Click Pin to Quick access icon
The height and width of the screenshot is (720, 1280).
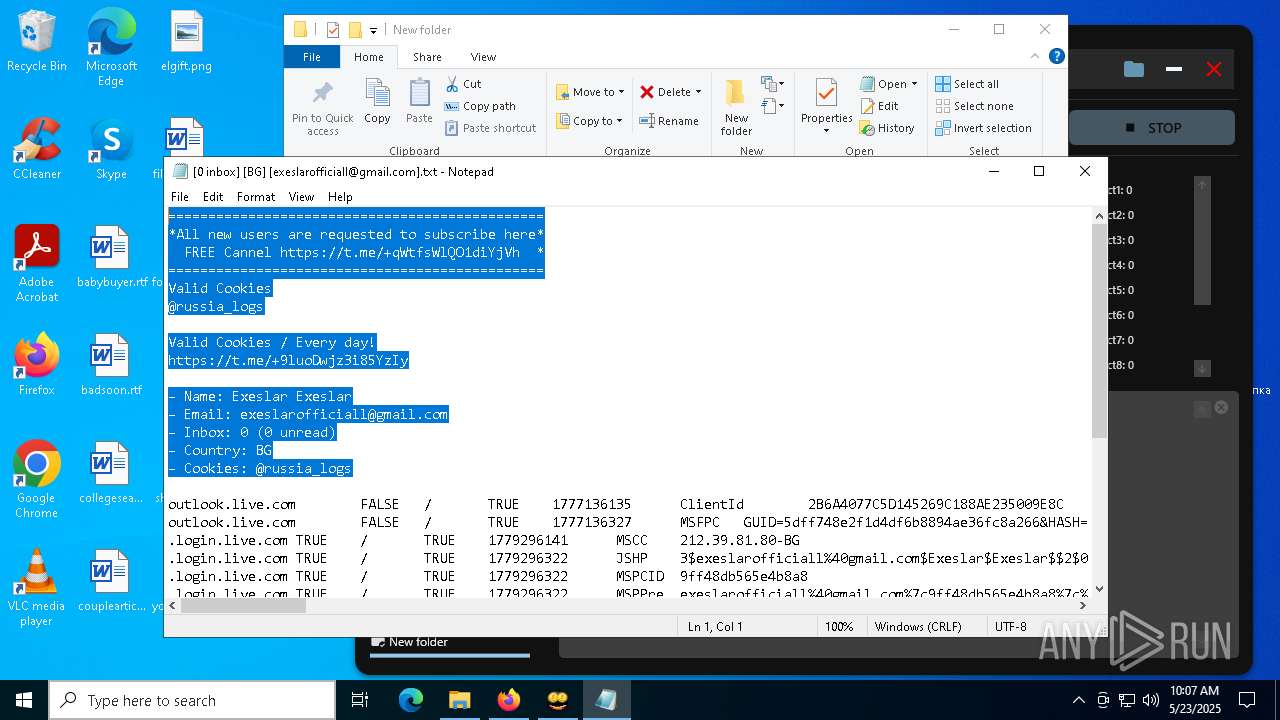(322, 108)
